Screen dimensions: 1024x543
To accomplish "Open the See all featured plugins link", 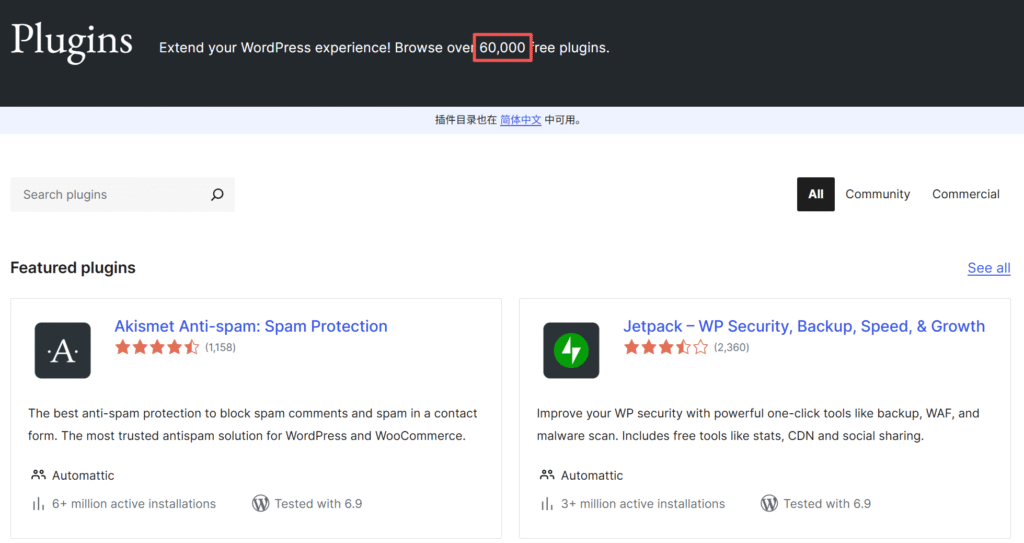I will tap(989, 268).
